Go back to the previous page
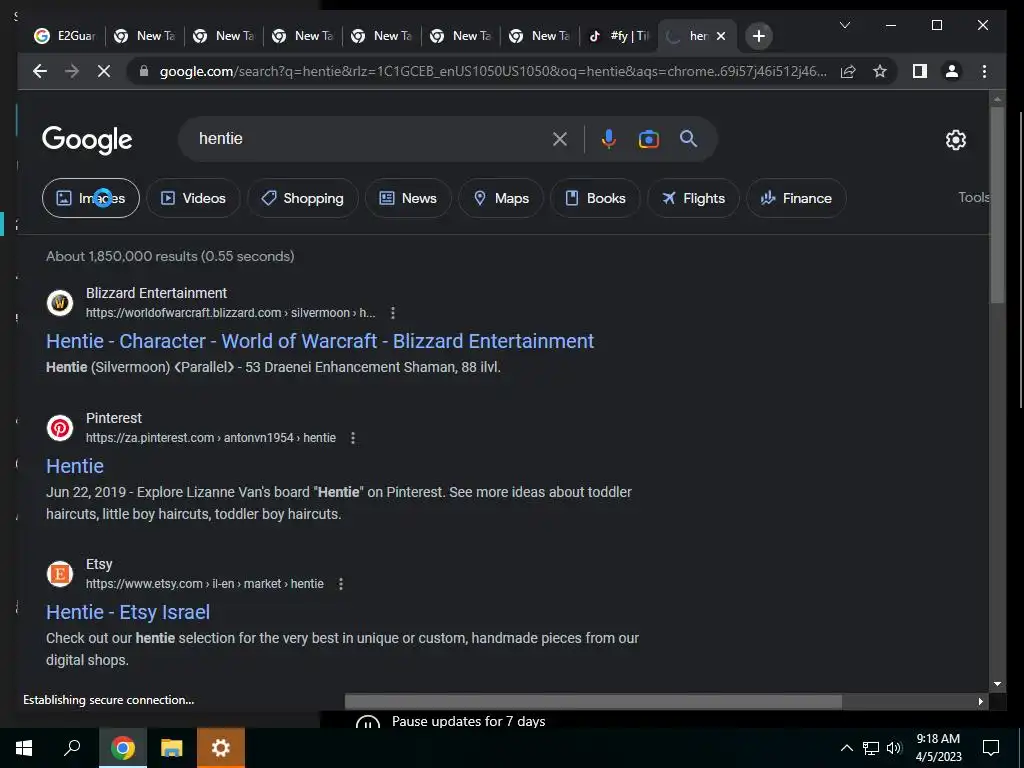This screenshot has width=1024, height=768. coord(40,71)
